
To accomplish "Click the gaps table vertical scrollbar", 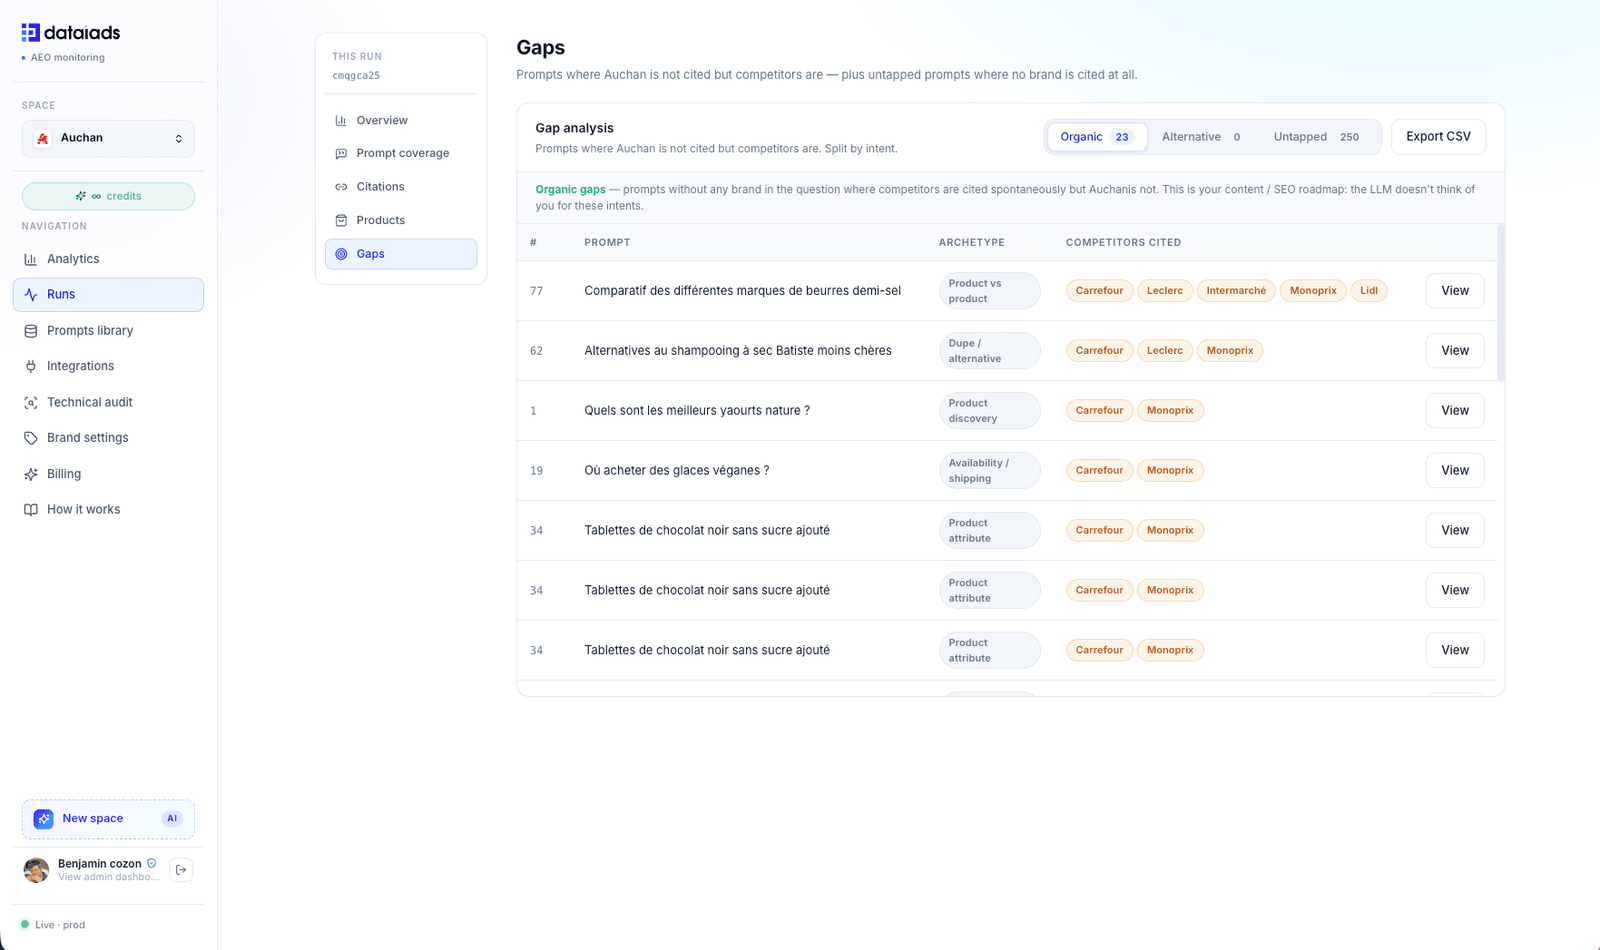I will tap(1501, 303).
